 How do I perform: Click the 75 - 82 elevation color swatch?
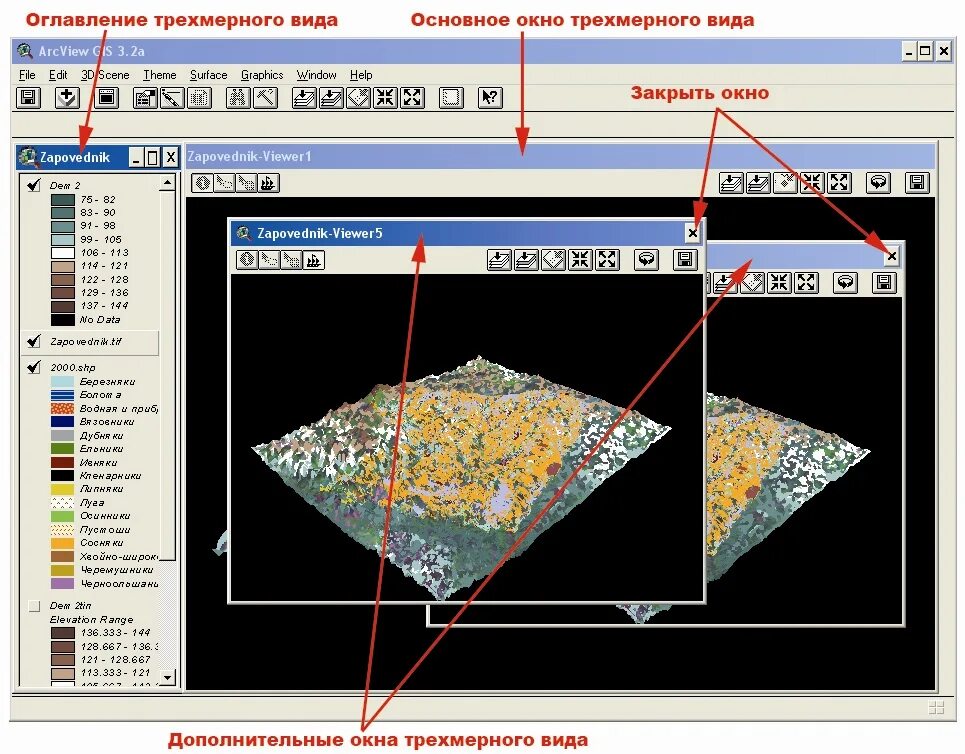point(63,199)
